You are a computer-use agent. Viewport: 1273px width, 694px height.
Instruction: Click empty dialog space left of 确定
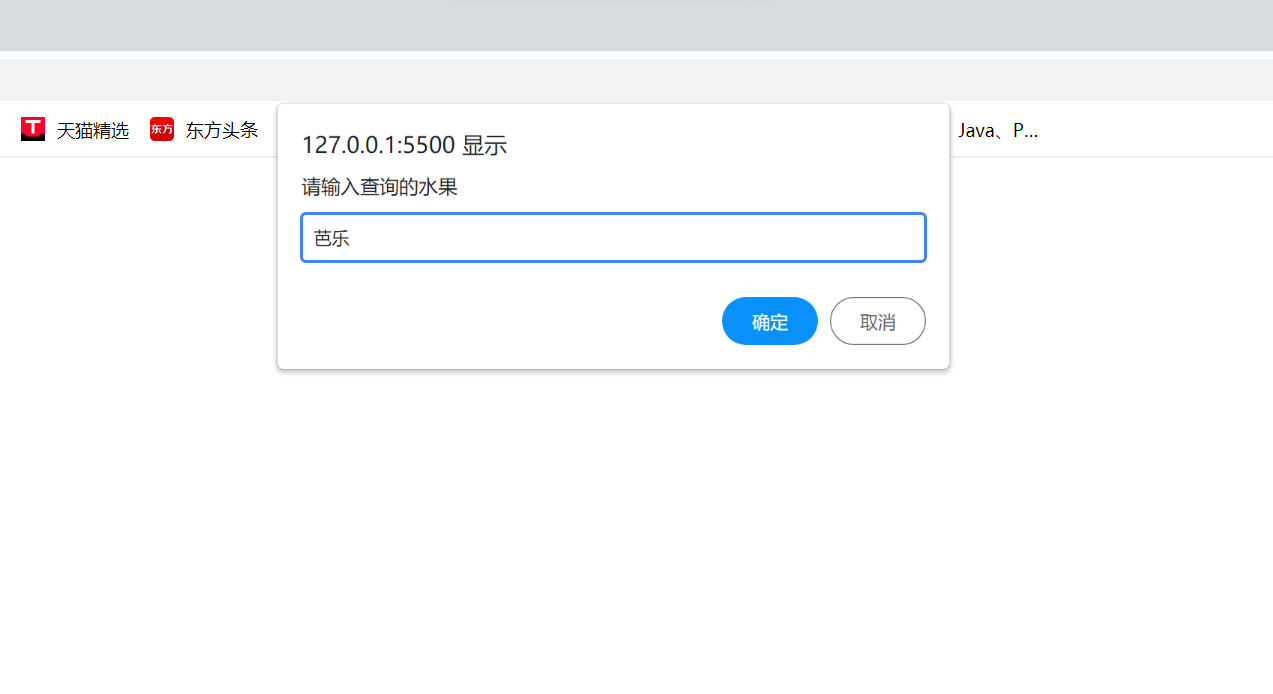coord(500,321)
